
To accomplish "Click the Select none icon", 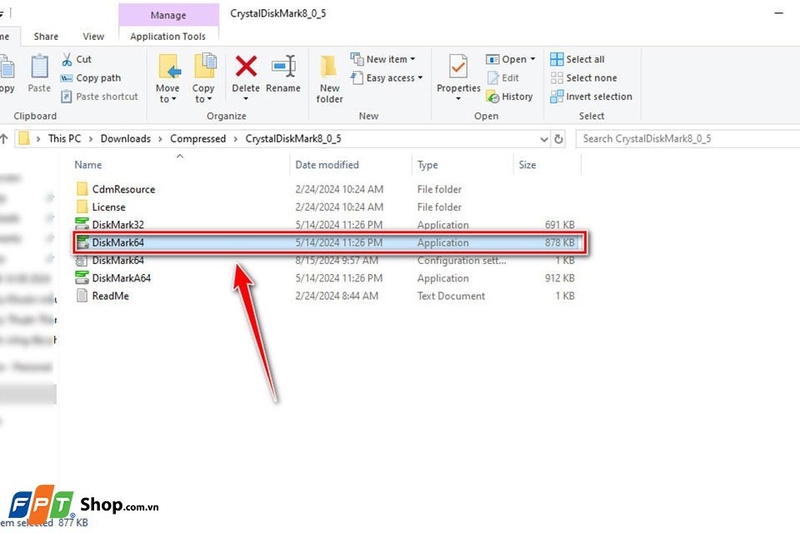I will (x=557, y=78).
